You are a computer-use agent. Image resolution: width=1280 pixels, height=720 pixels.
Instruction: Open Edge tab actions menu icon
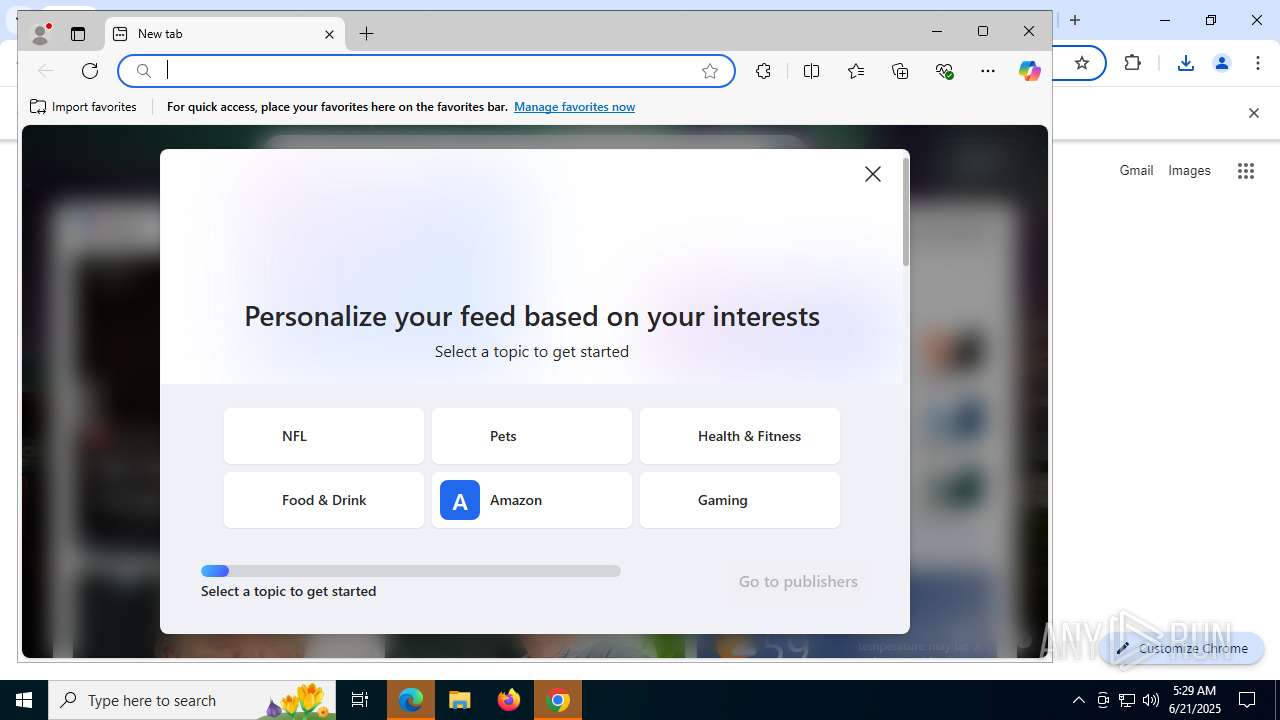tap(78, 34)
